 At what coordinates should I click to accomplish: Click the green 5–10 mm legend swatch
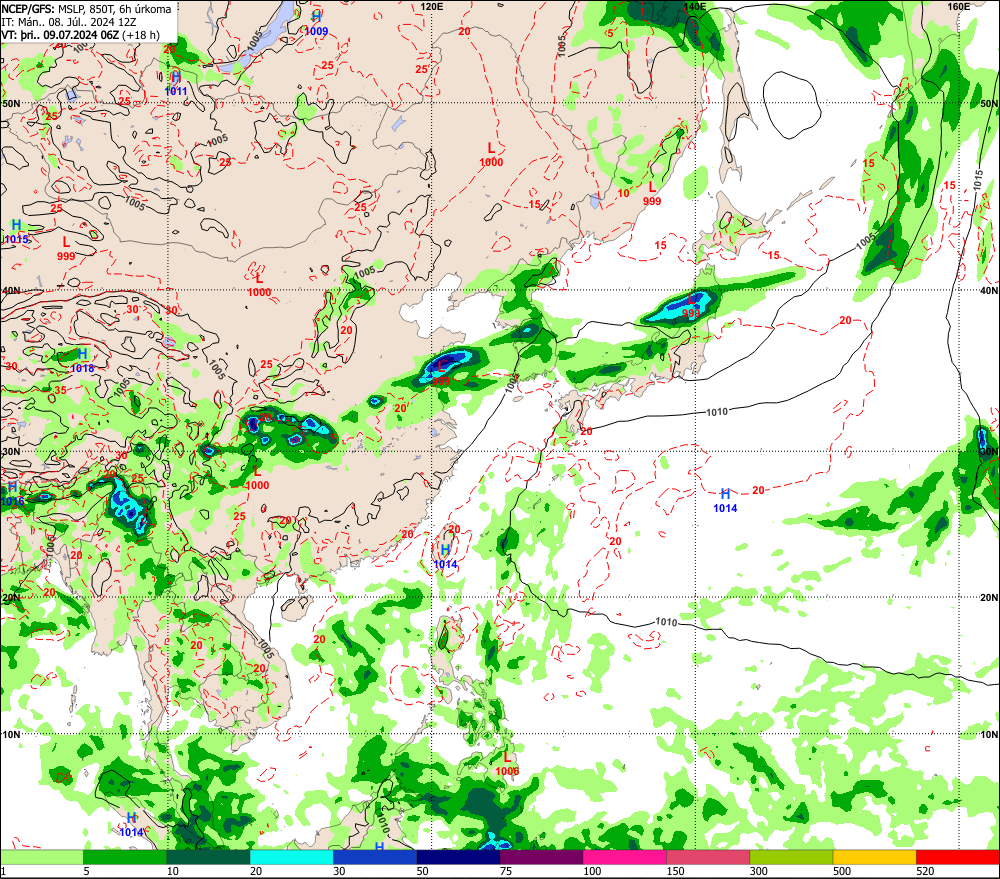click(x=125, y=857)
